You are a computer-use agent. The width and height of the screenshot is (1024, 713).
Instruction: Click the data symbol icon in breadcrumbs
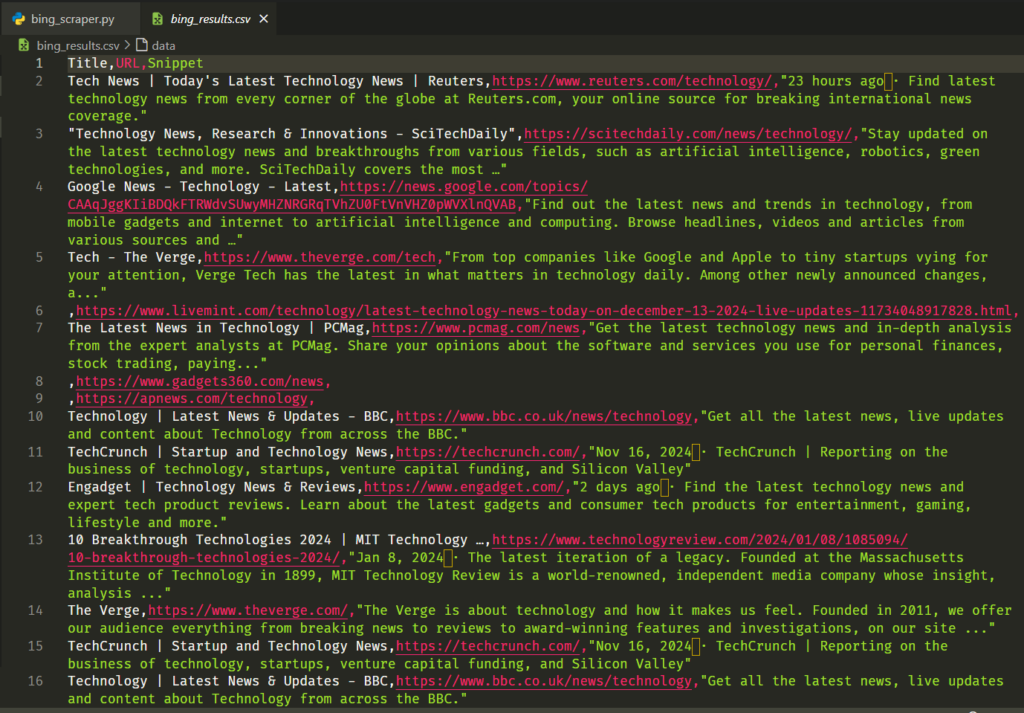(141, 45)
